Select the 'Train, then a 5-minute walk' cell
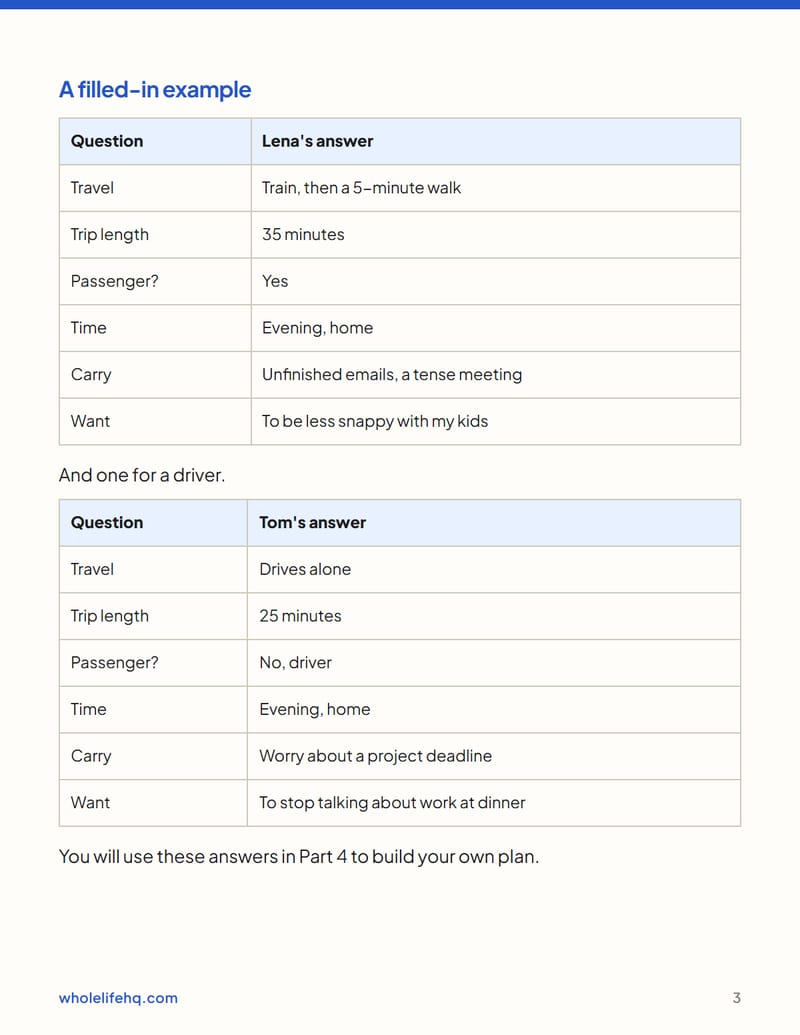 click(496, 188)
